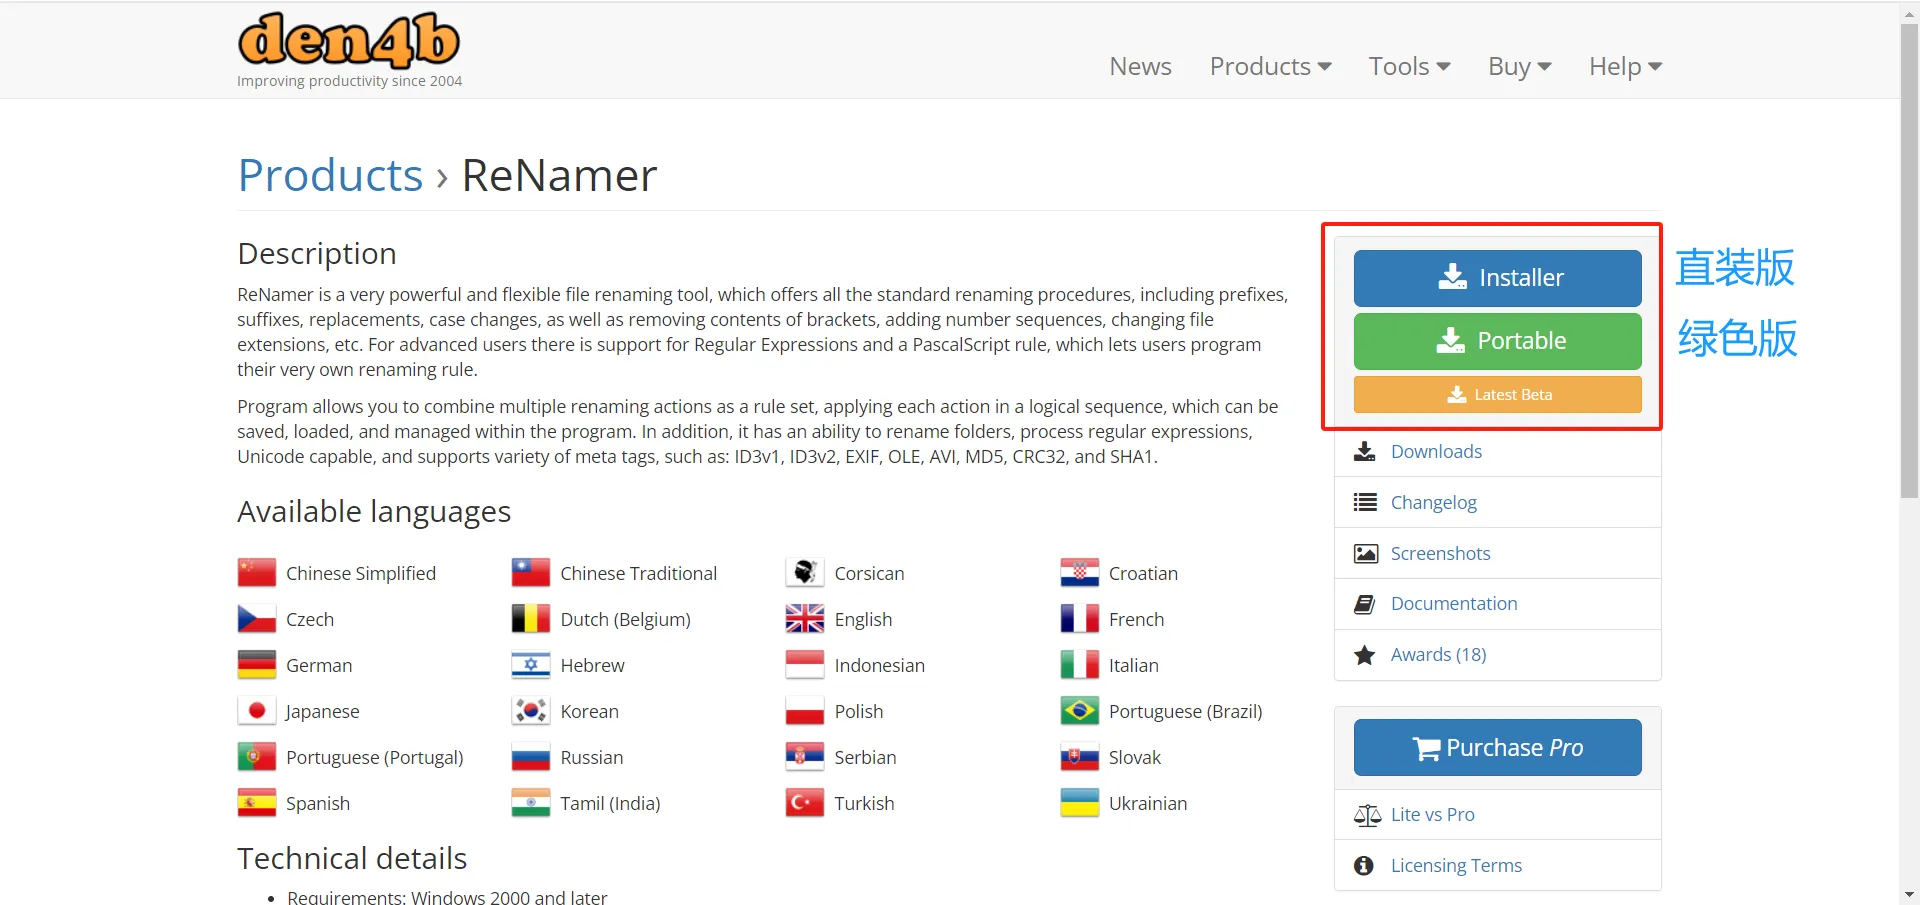Expand the Tools dropdown menu
The height and width of the screenshot is (905, 1920).
(x=1409, y=66)
